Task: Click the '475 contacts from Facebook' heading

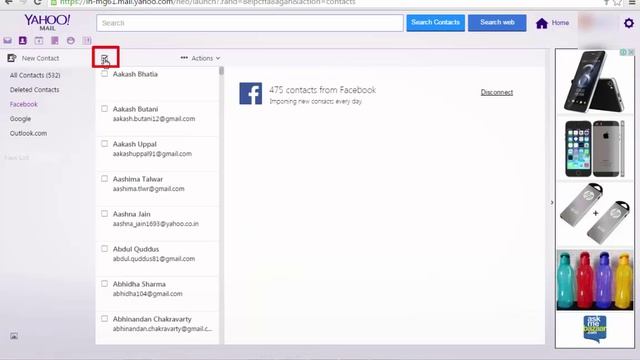Action: 322,90
